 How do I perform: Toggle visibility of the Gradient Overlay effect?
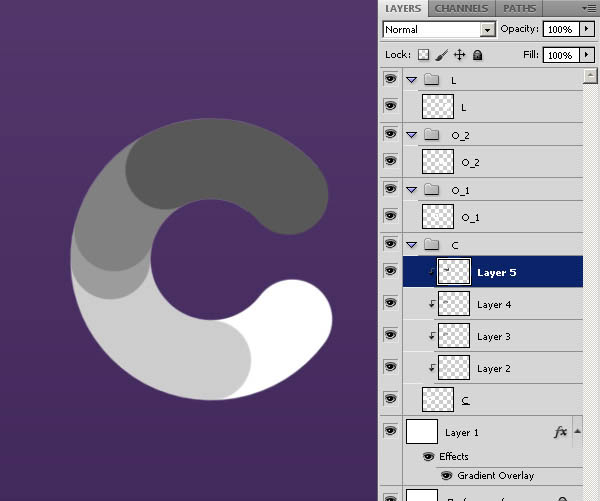(x=447, y=476)
